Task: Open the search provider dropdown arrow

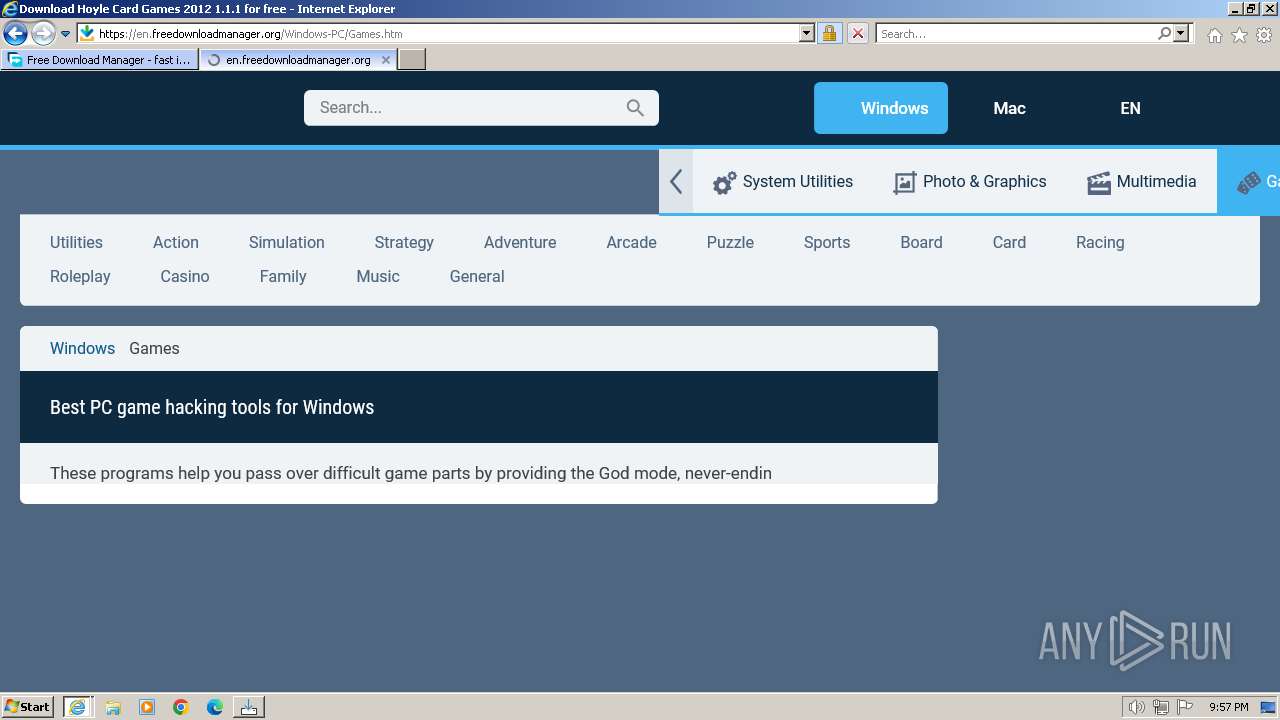Action: [1181, 33]
